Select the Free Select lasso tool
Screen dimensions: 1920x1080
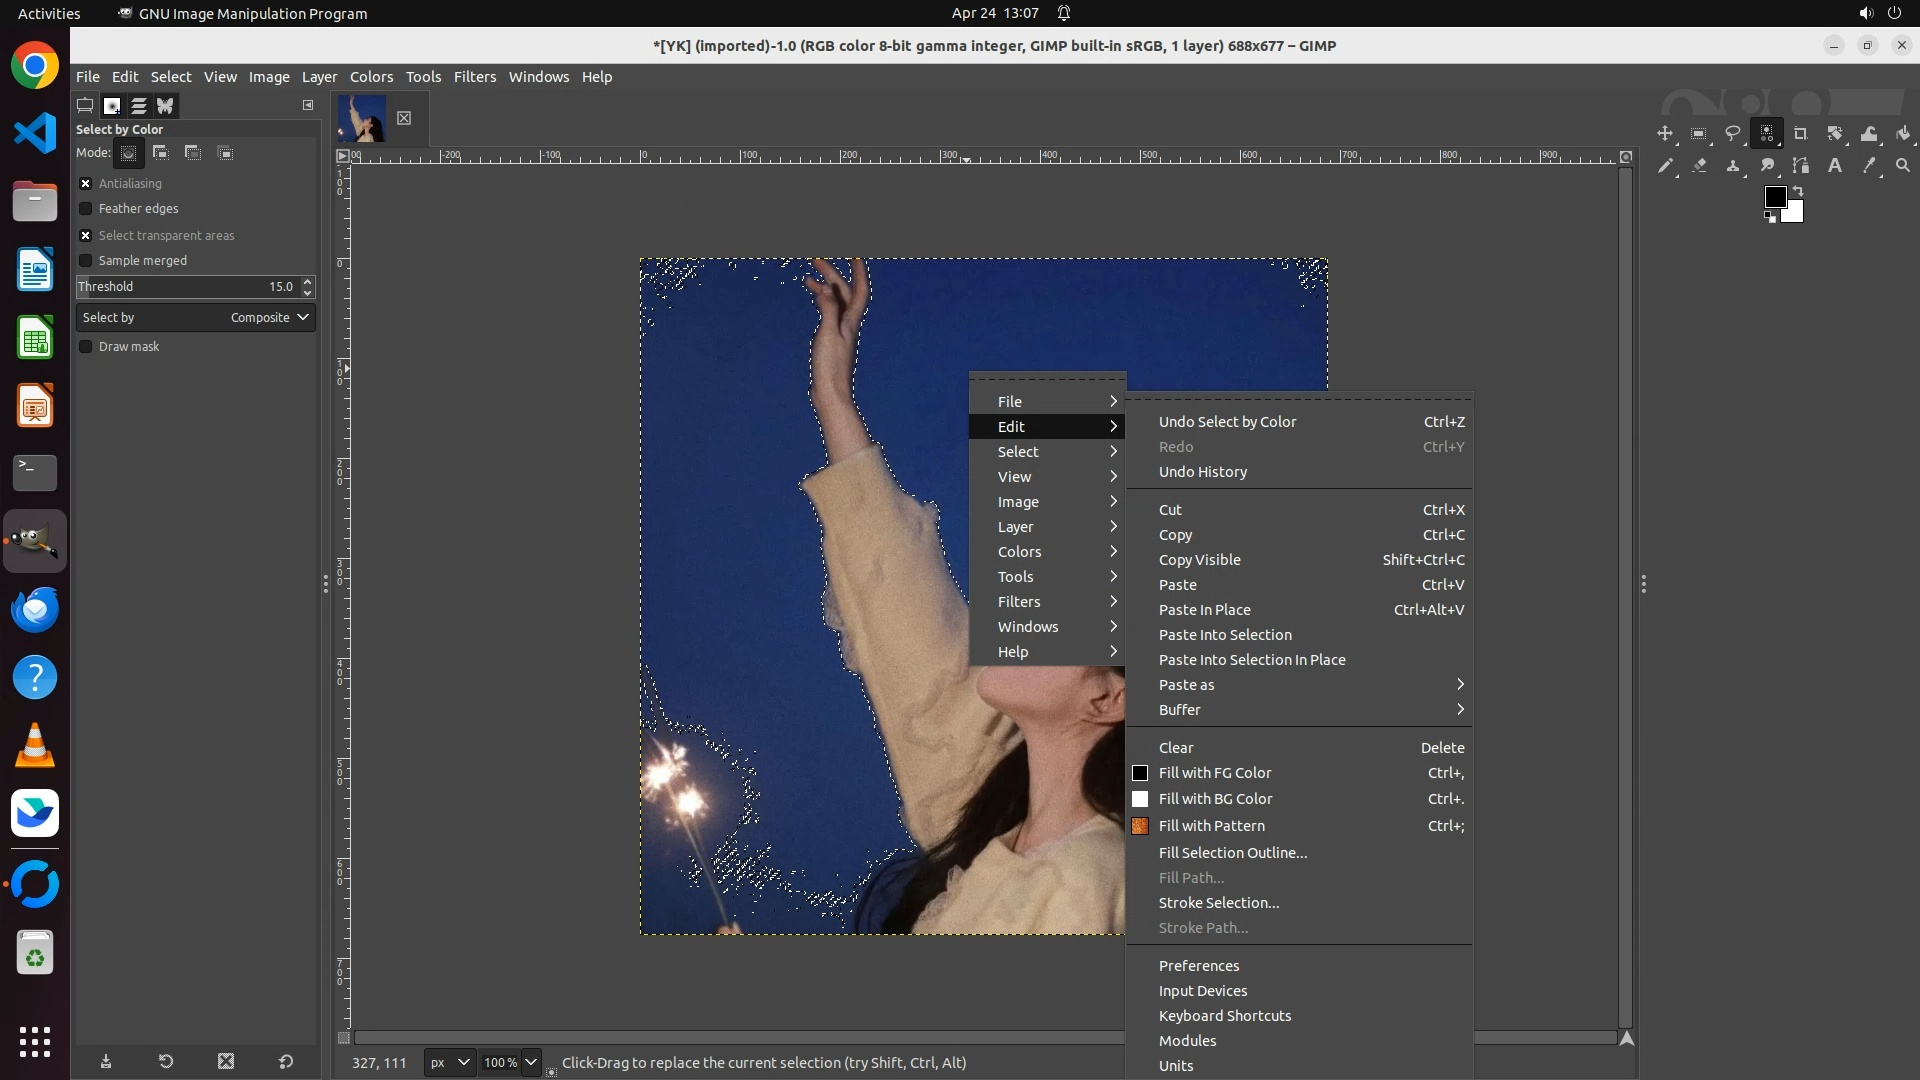(1732, 133)
